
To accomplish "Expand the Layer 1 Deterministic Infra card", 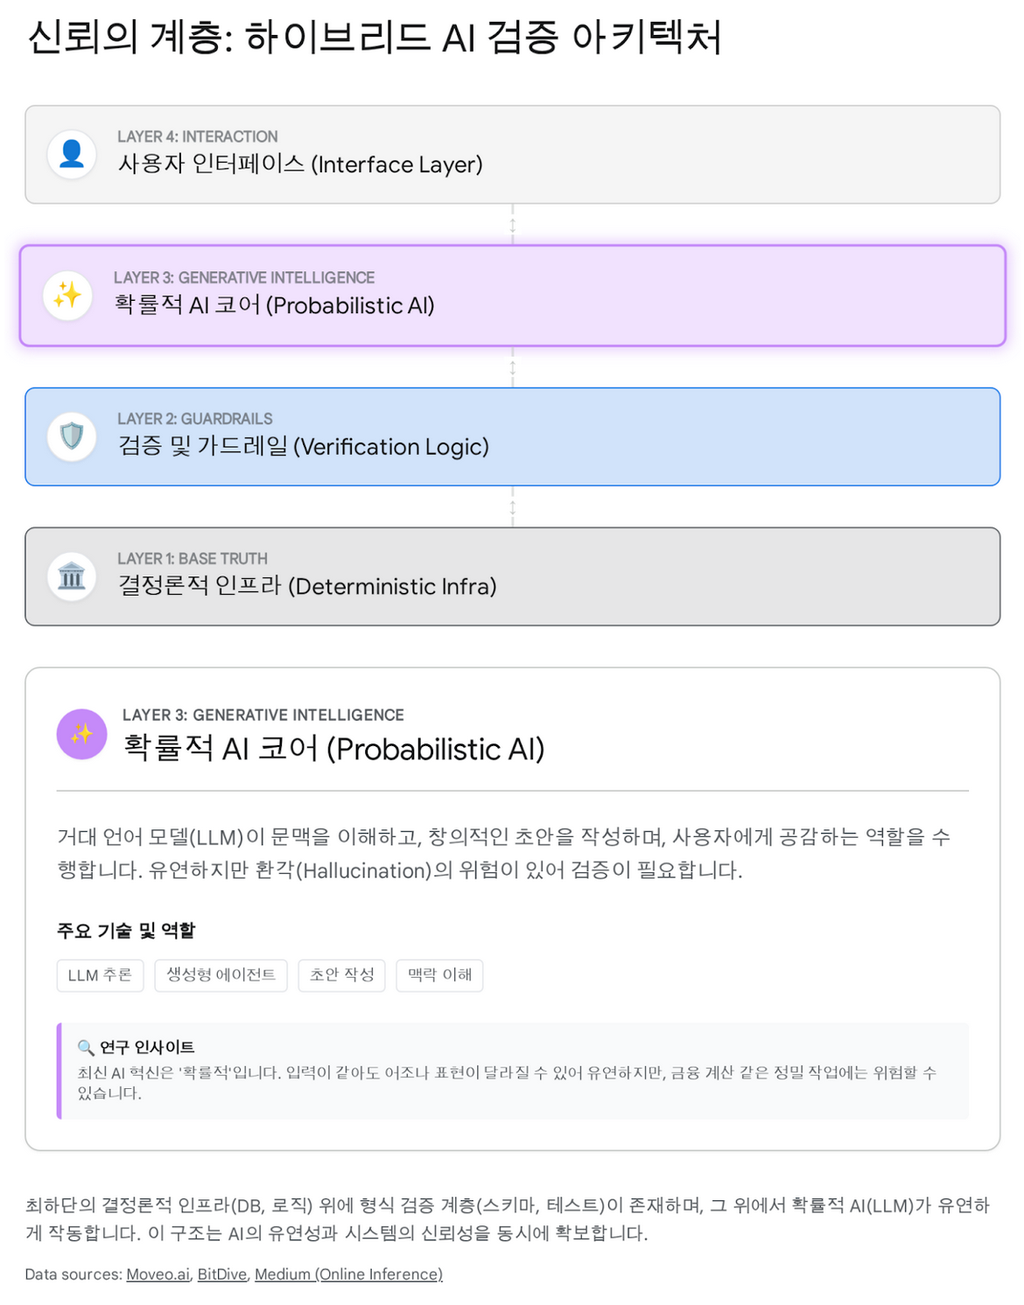I will (x=512, y=577).
